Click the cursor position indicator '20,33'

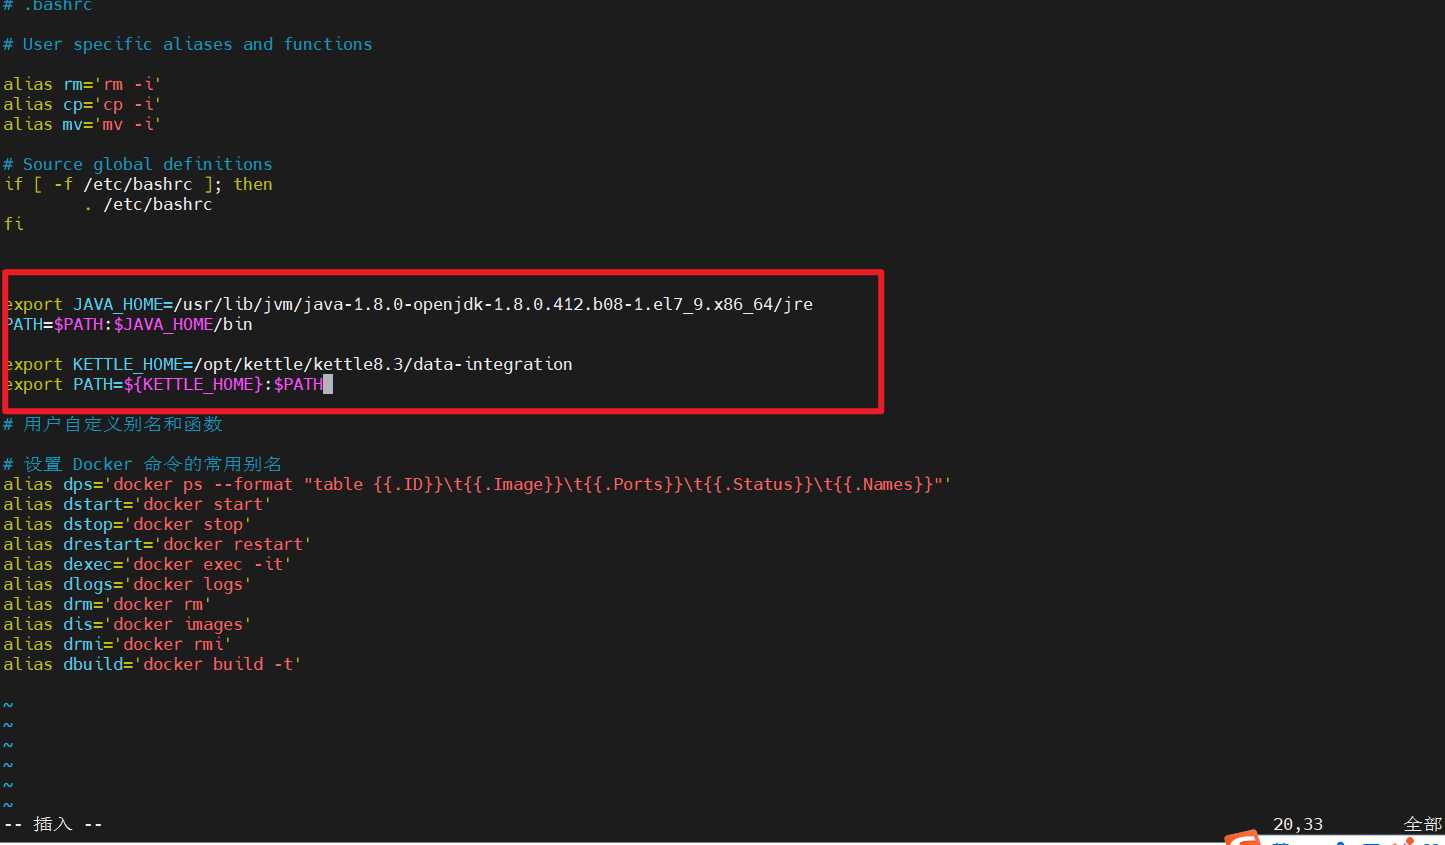click(x=1297, y=823)
